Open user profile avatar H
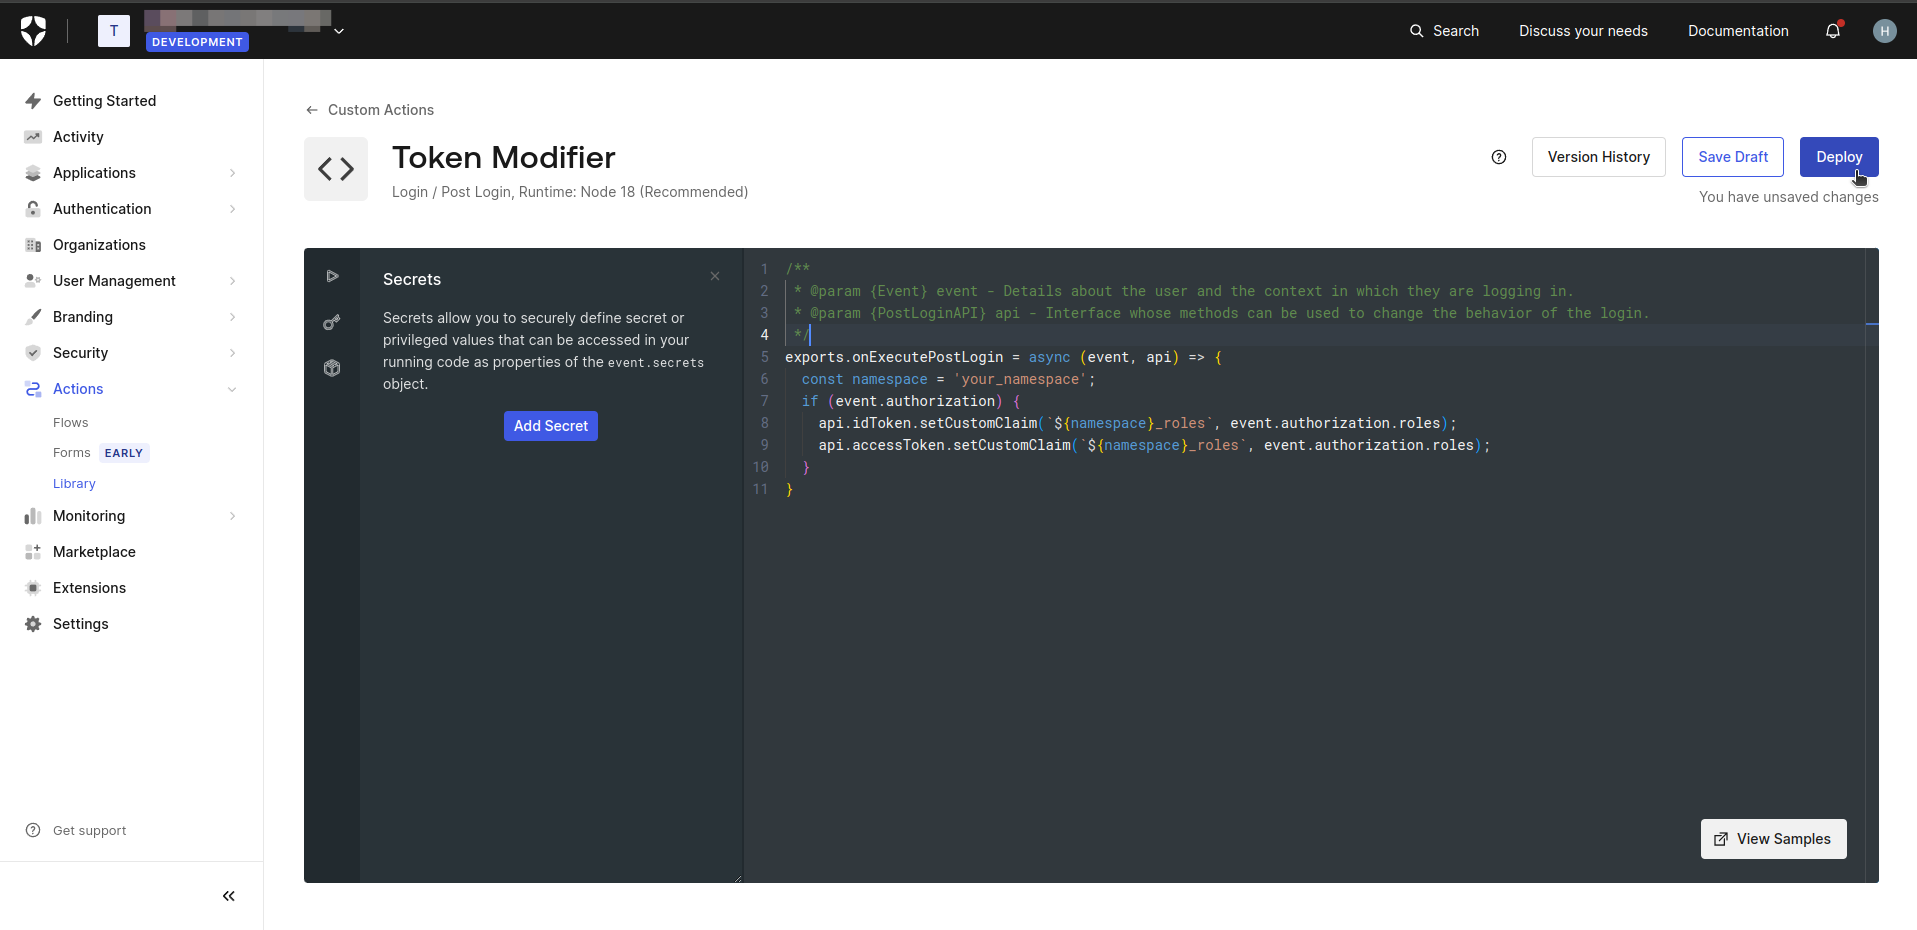This screenshot has height=930, width=1917. [x=1884, y=31]
